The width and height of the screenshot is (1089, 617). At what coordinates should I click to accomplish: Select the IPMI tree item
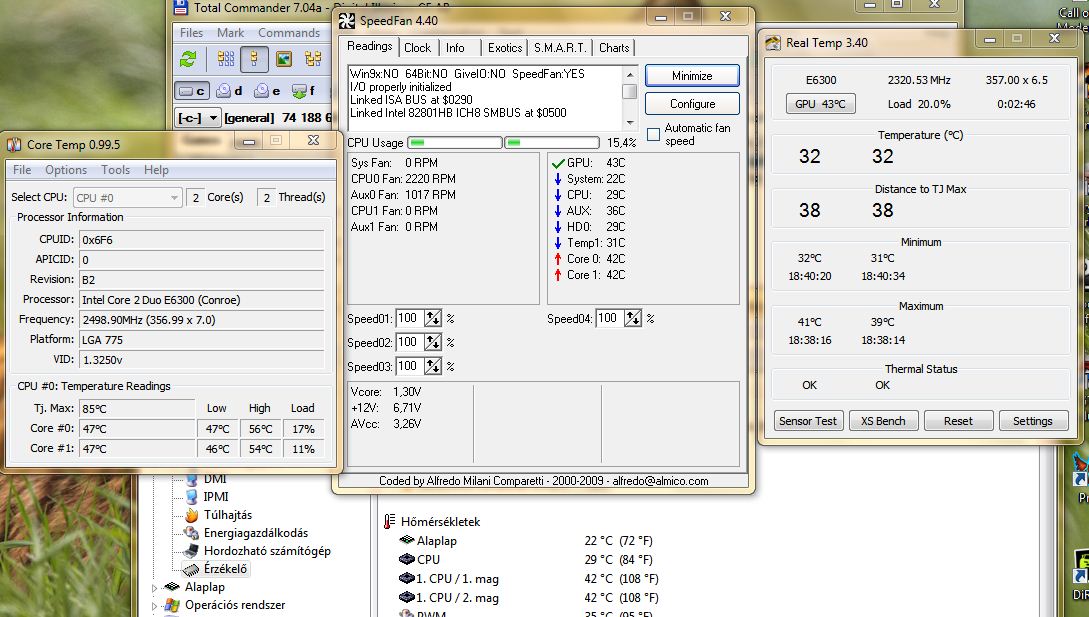point(215,497)
